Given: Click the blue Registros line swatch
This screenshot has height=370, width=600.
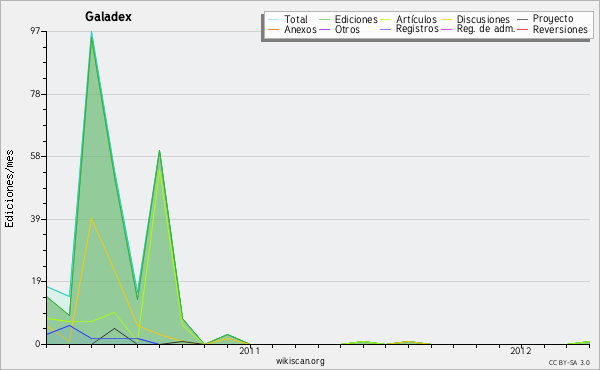Looking at the screenshot, I should [x=385, y=29].
